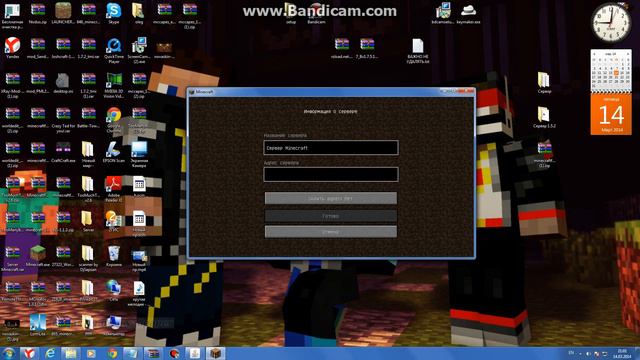Focus the empty server address field

pyautogui.click(x=331, y=174)
